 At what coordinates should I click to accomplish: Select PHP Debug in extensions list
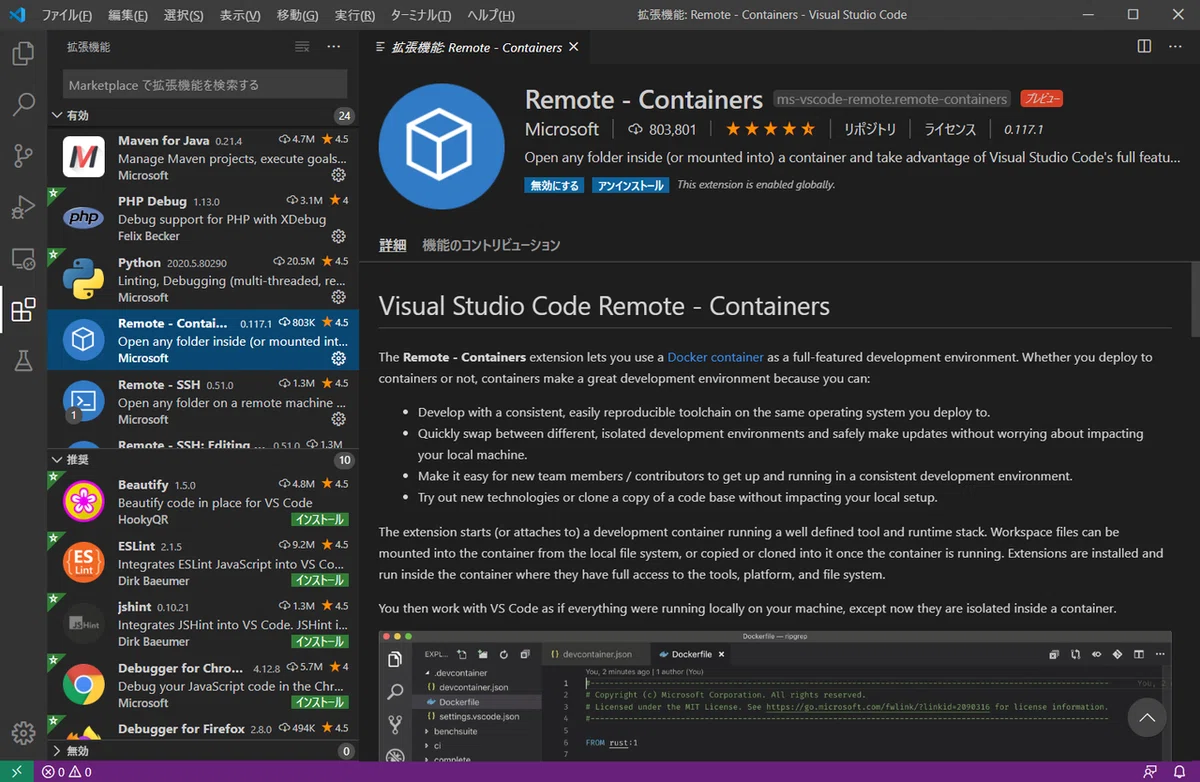(203, 218)
